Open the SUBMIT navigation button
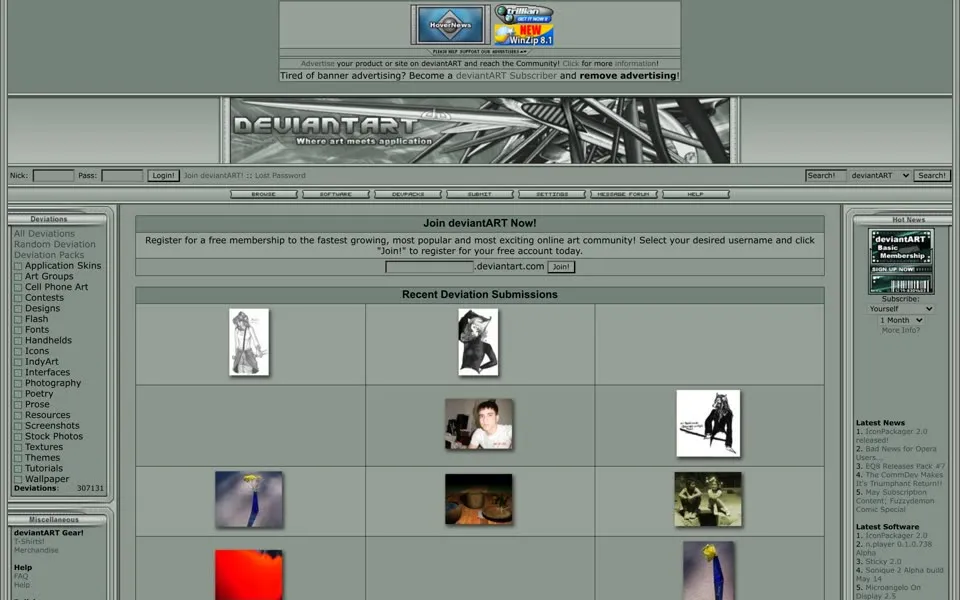This screenshot has height=600, width=960. tap(480, 194)
